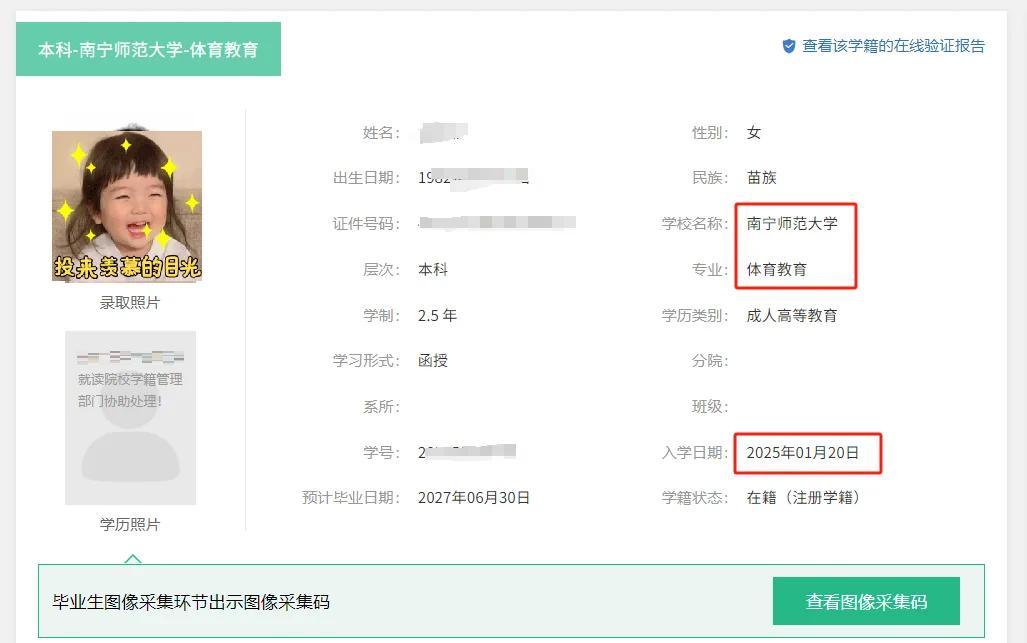Click the 函授 study form value
The image size is (1027, 643).
click(x=433, y=361)
